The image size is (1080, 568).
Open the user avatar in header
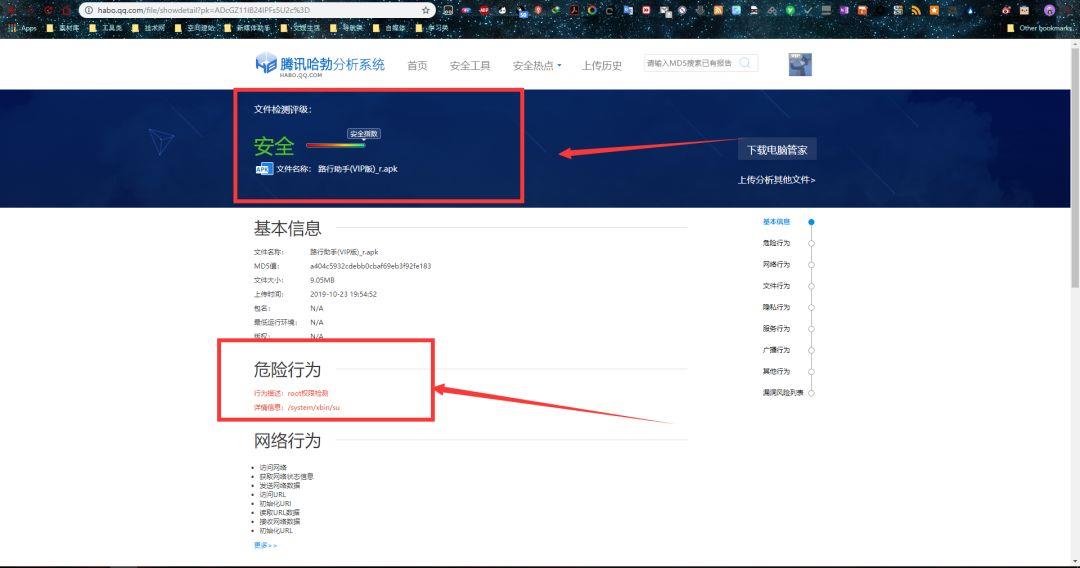[800, 64]
